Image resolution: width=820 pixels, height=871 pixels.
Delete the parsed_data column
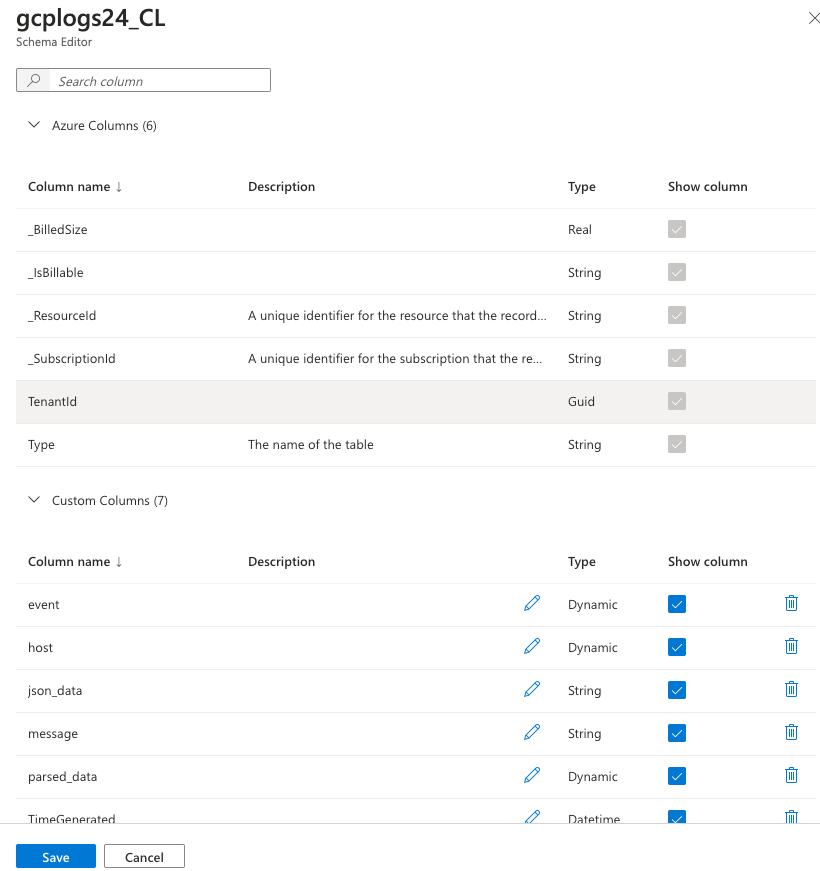pos(791,775)
